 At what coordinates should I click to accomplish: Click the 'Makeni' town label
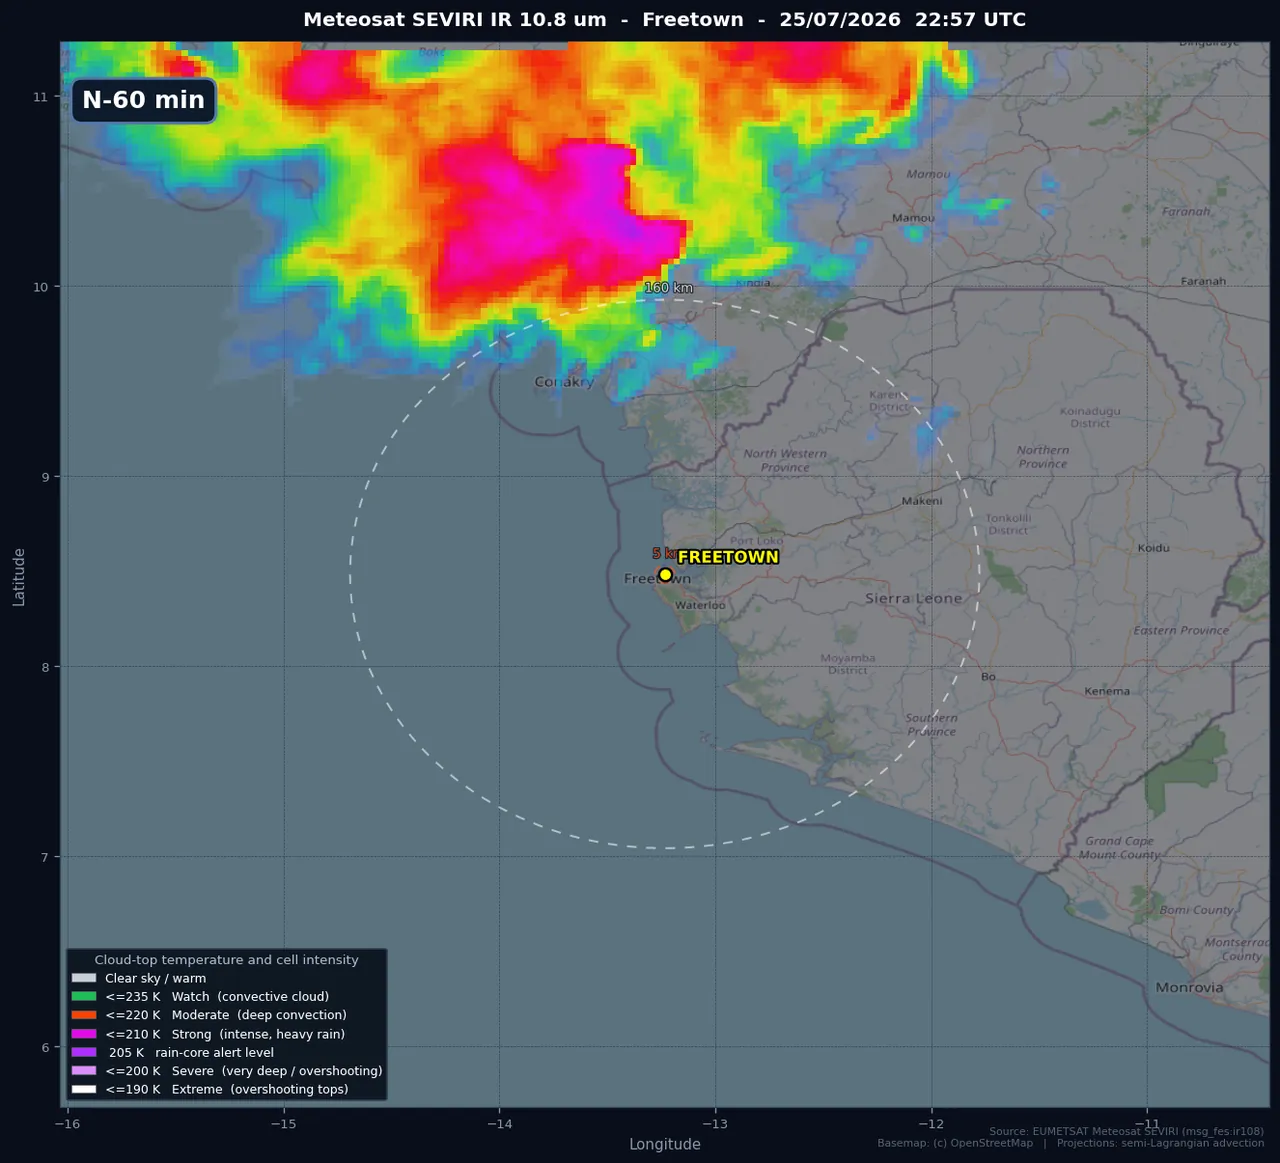tap(922, 501)
